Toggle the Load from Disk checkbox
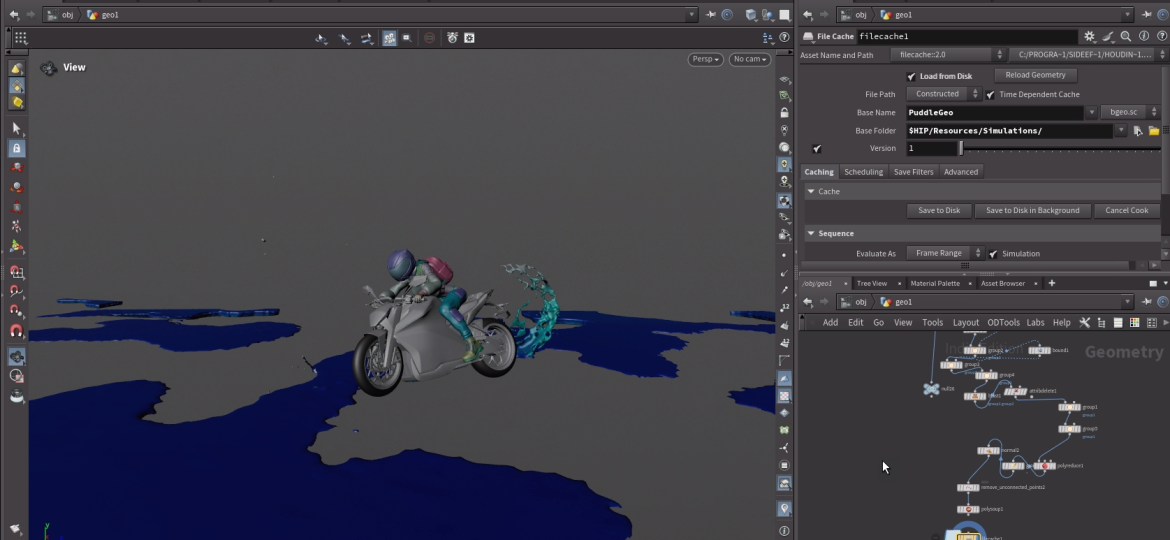The height and width of the screenshot is (540, 1170). tap(911, 76)
